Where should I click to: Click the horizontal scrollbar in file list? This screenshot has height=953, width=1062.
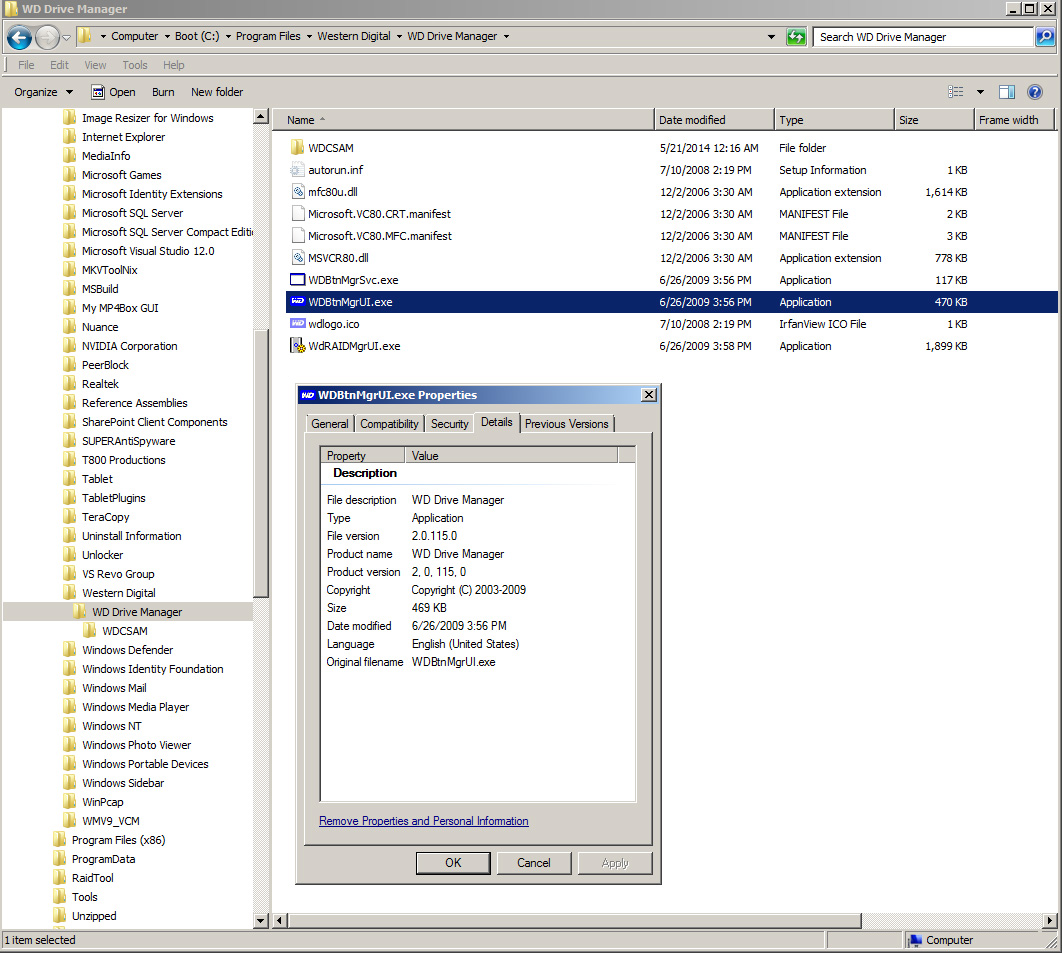click(x=574, y=921)
